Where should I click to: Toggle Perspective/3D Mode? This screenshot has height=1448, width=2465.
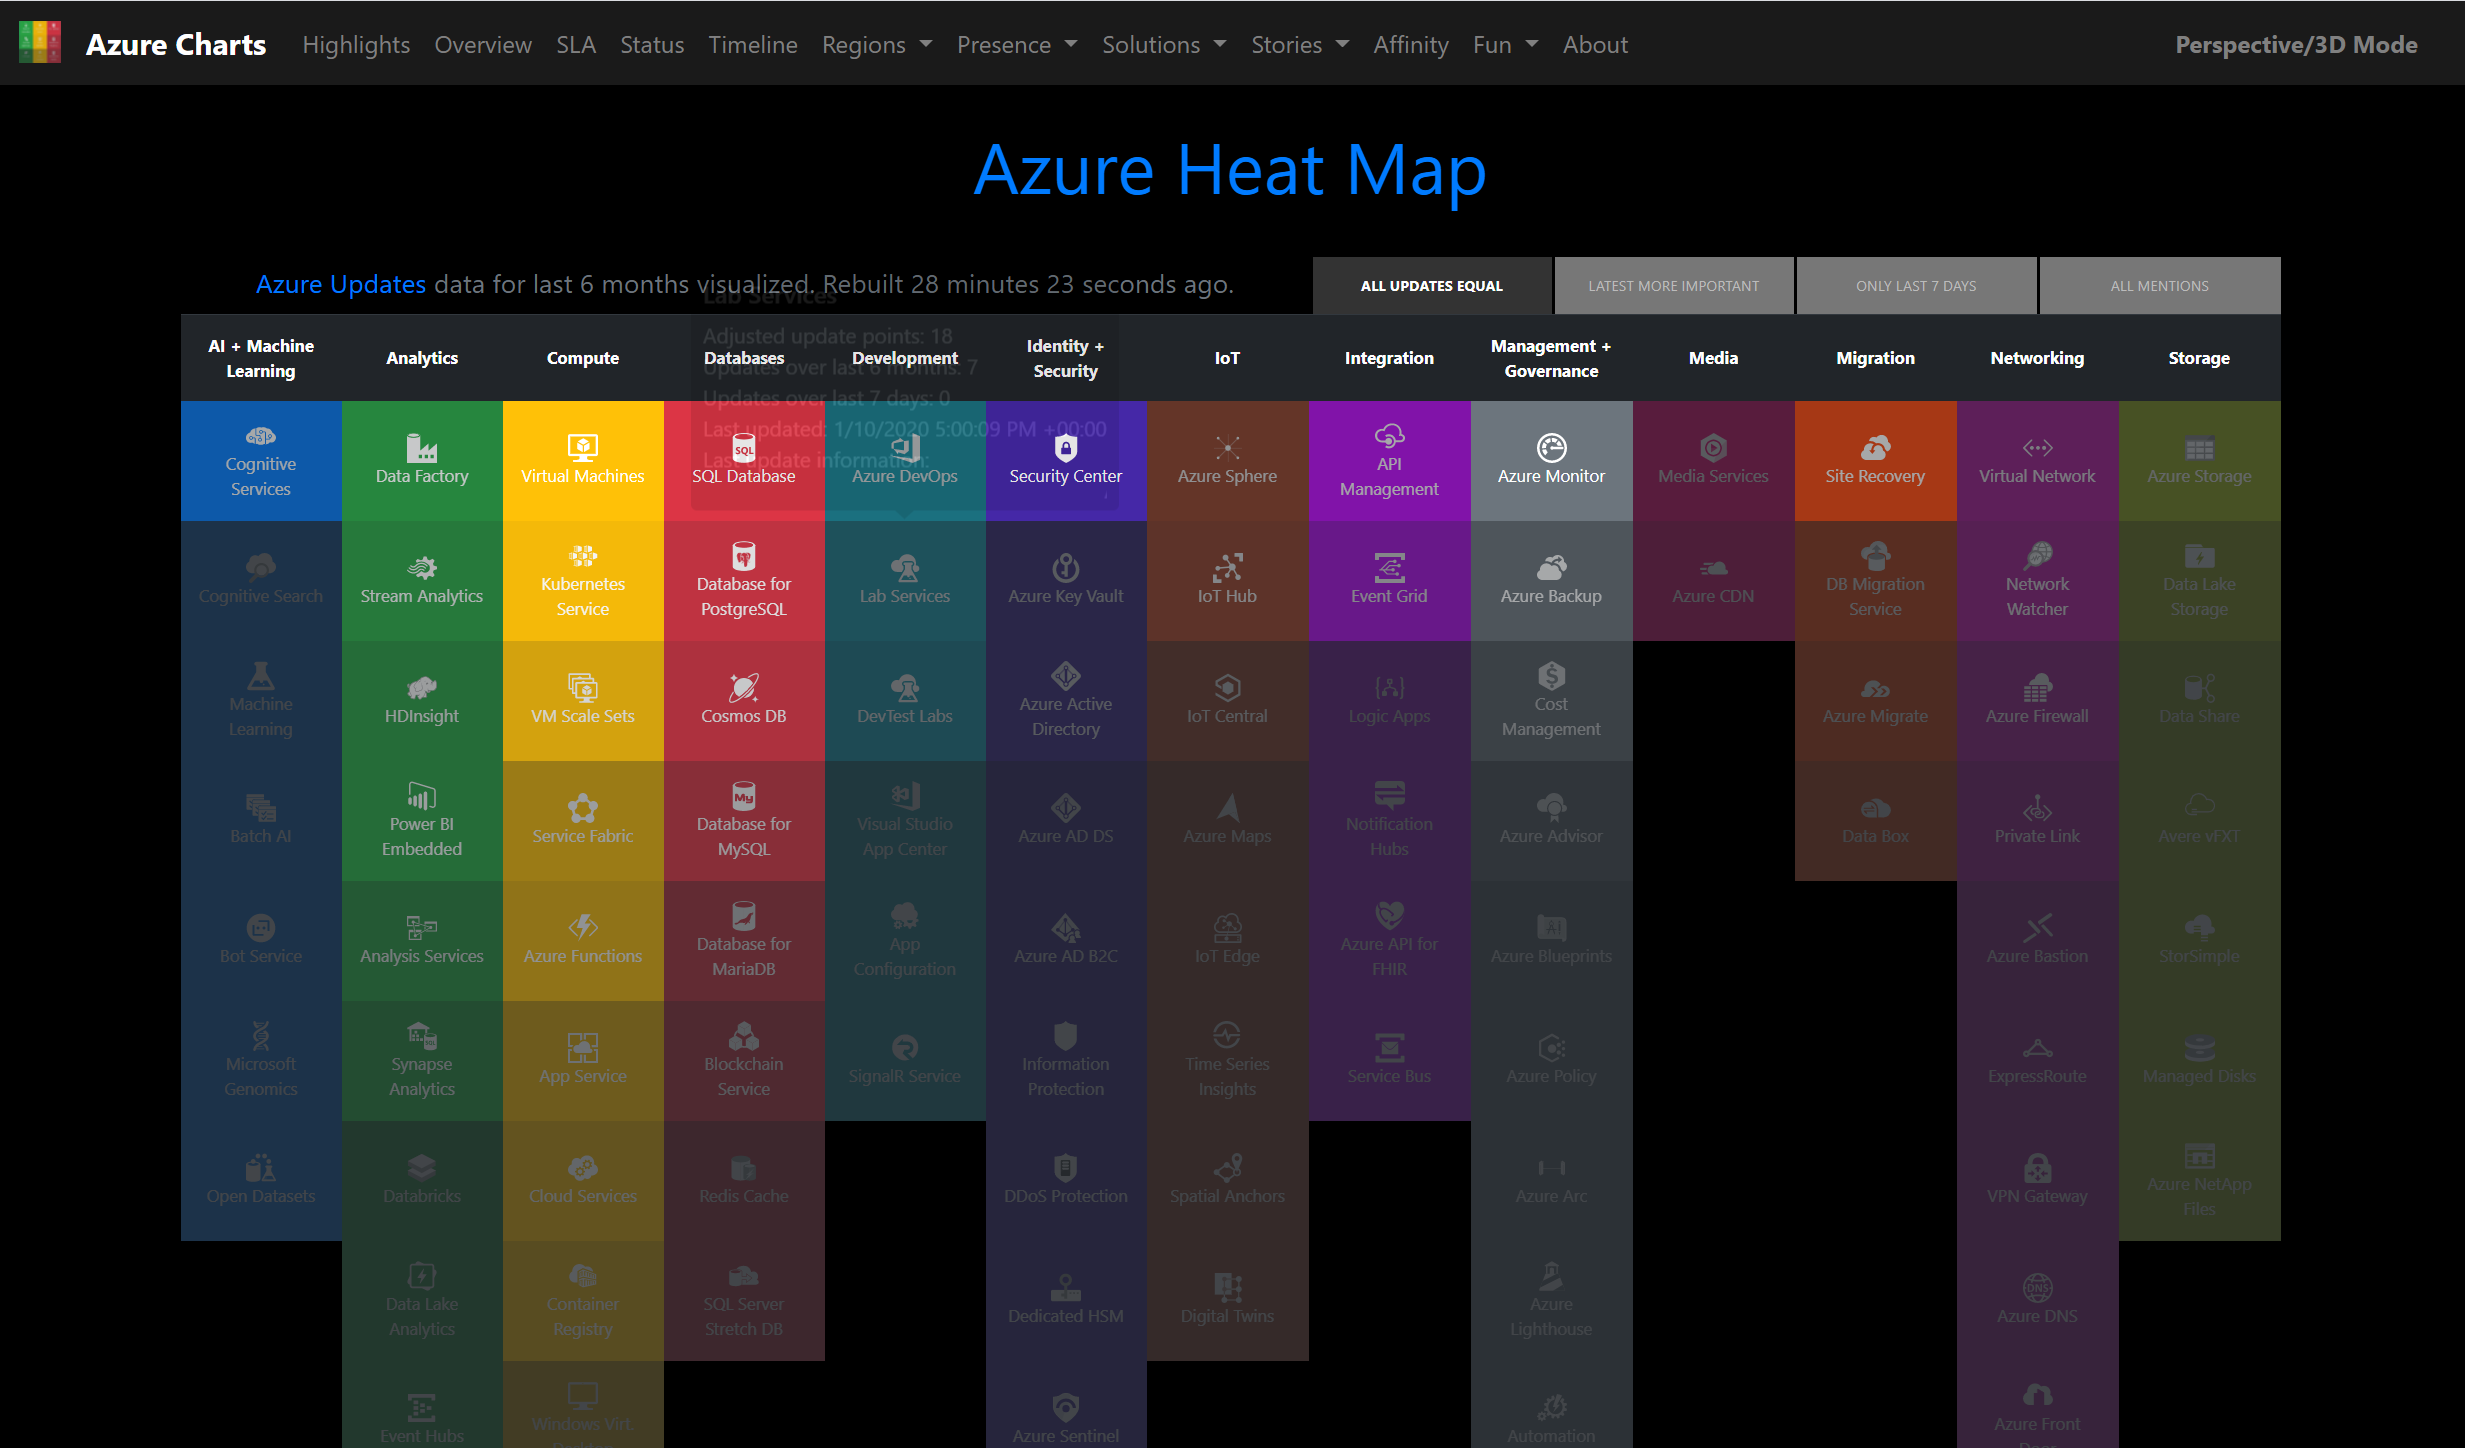click(x=2296, y=45)
